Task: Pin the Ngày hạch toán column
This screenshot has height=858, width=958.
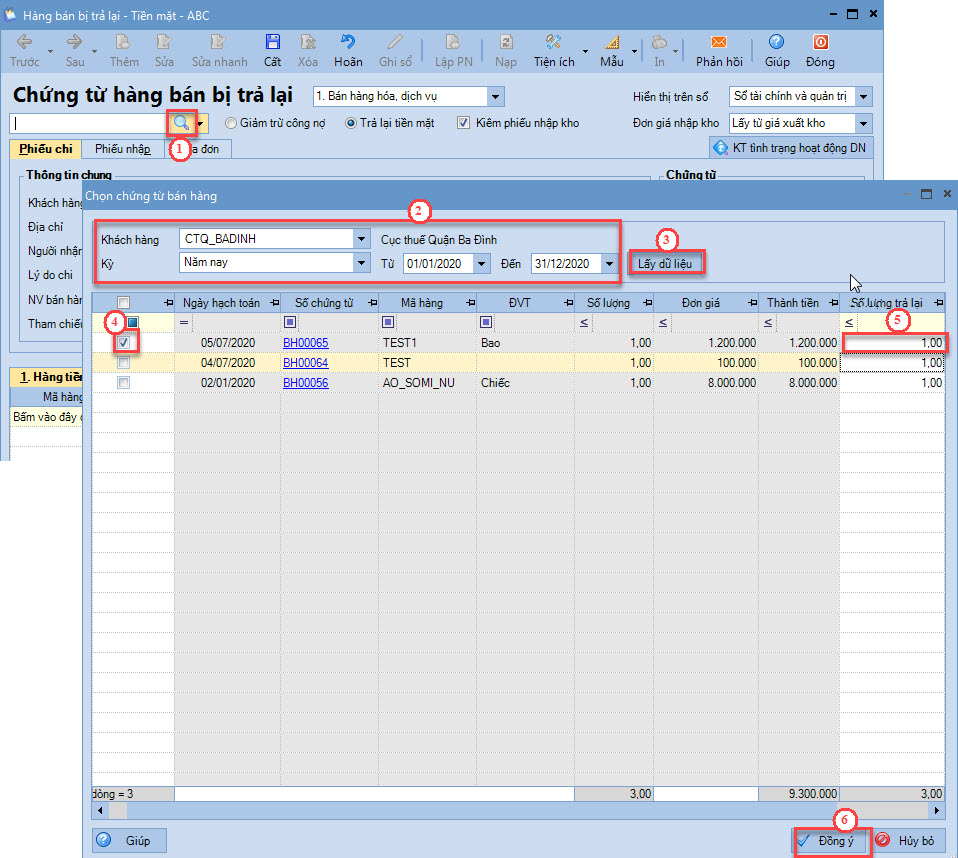Action: [274, 302]
